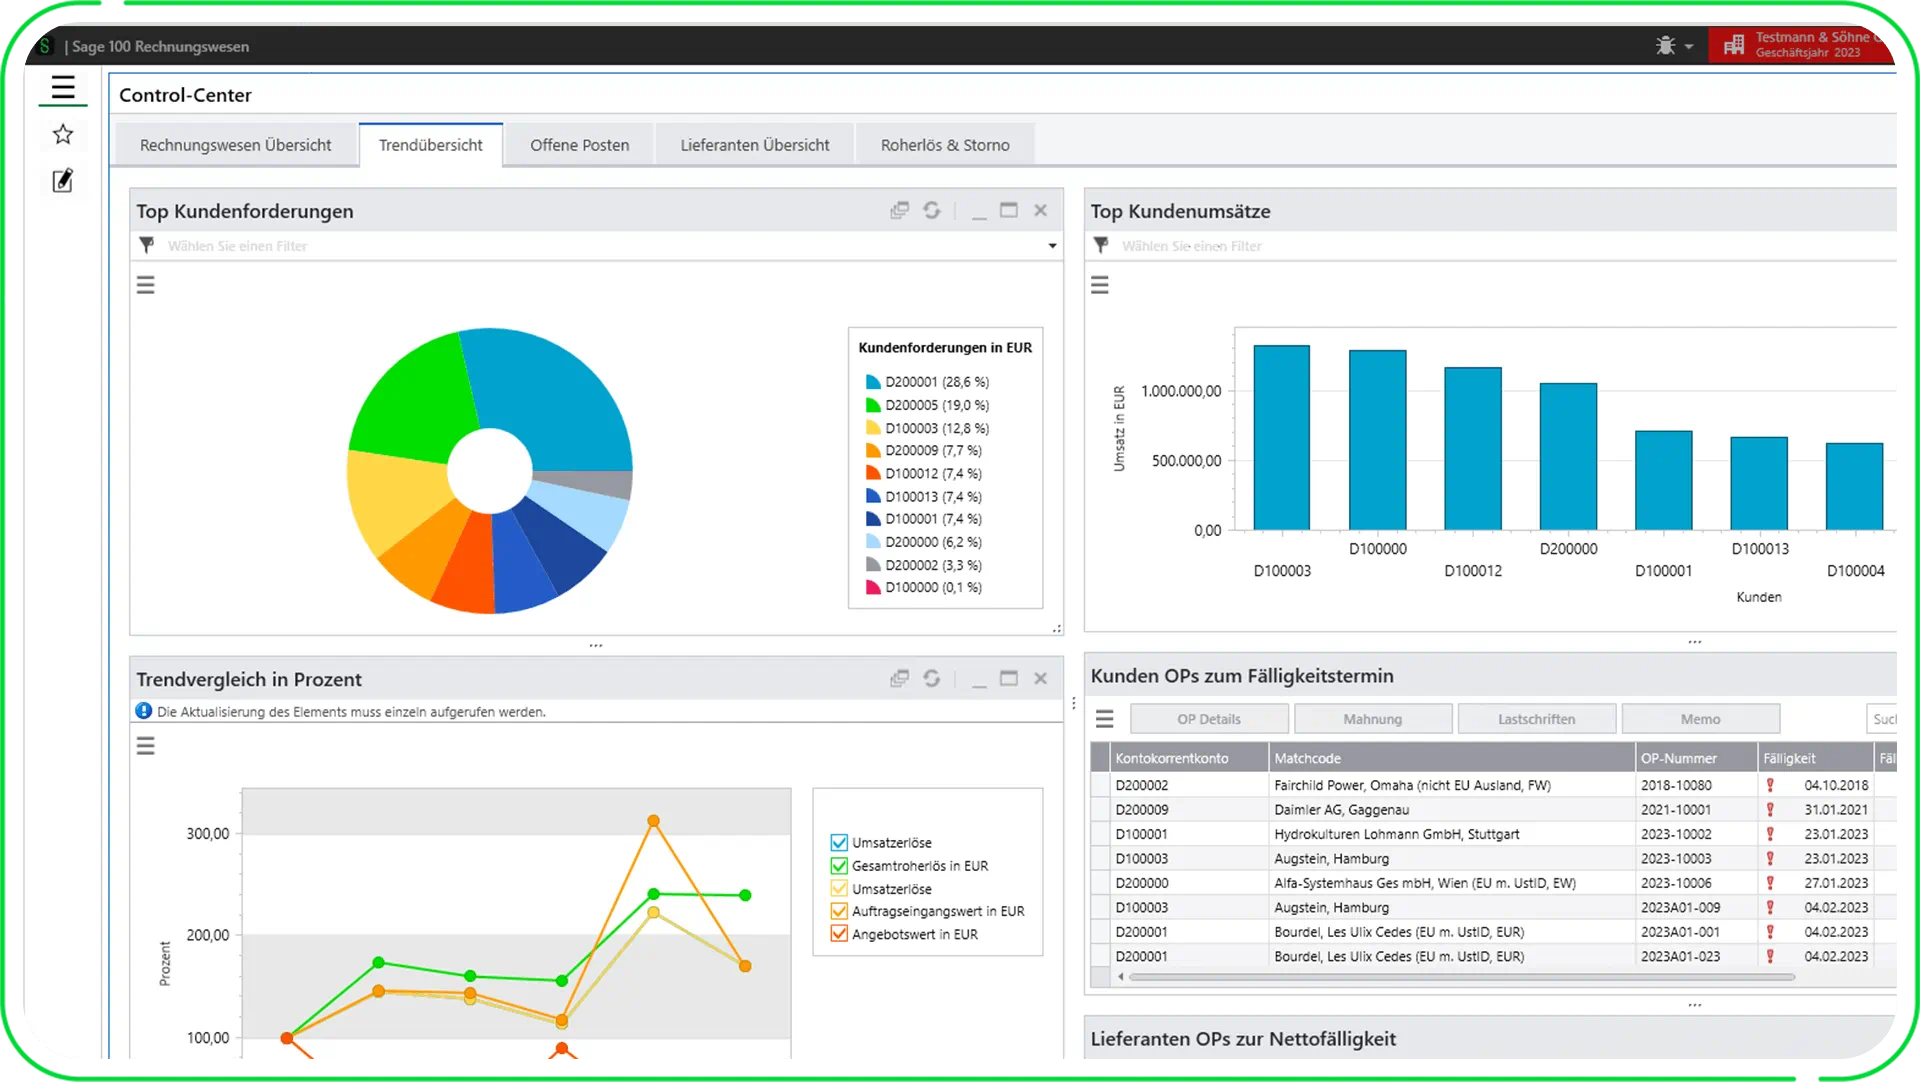Pop out the Top Kundenforderungen panel window
1920x1082 pixels.
pyautogui.click(x=899, y=211)
